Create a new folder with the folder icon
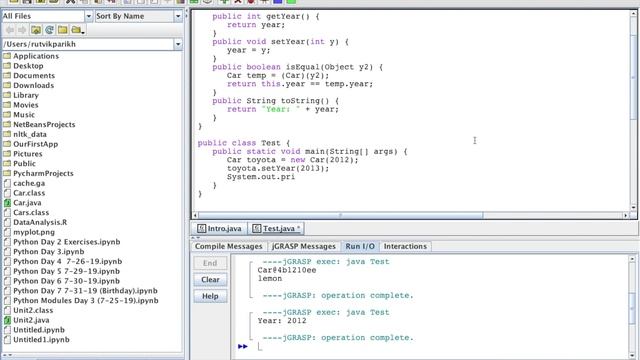Screen dimensions: 640x360 point(62,30)
